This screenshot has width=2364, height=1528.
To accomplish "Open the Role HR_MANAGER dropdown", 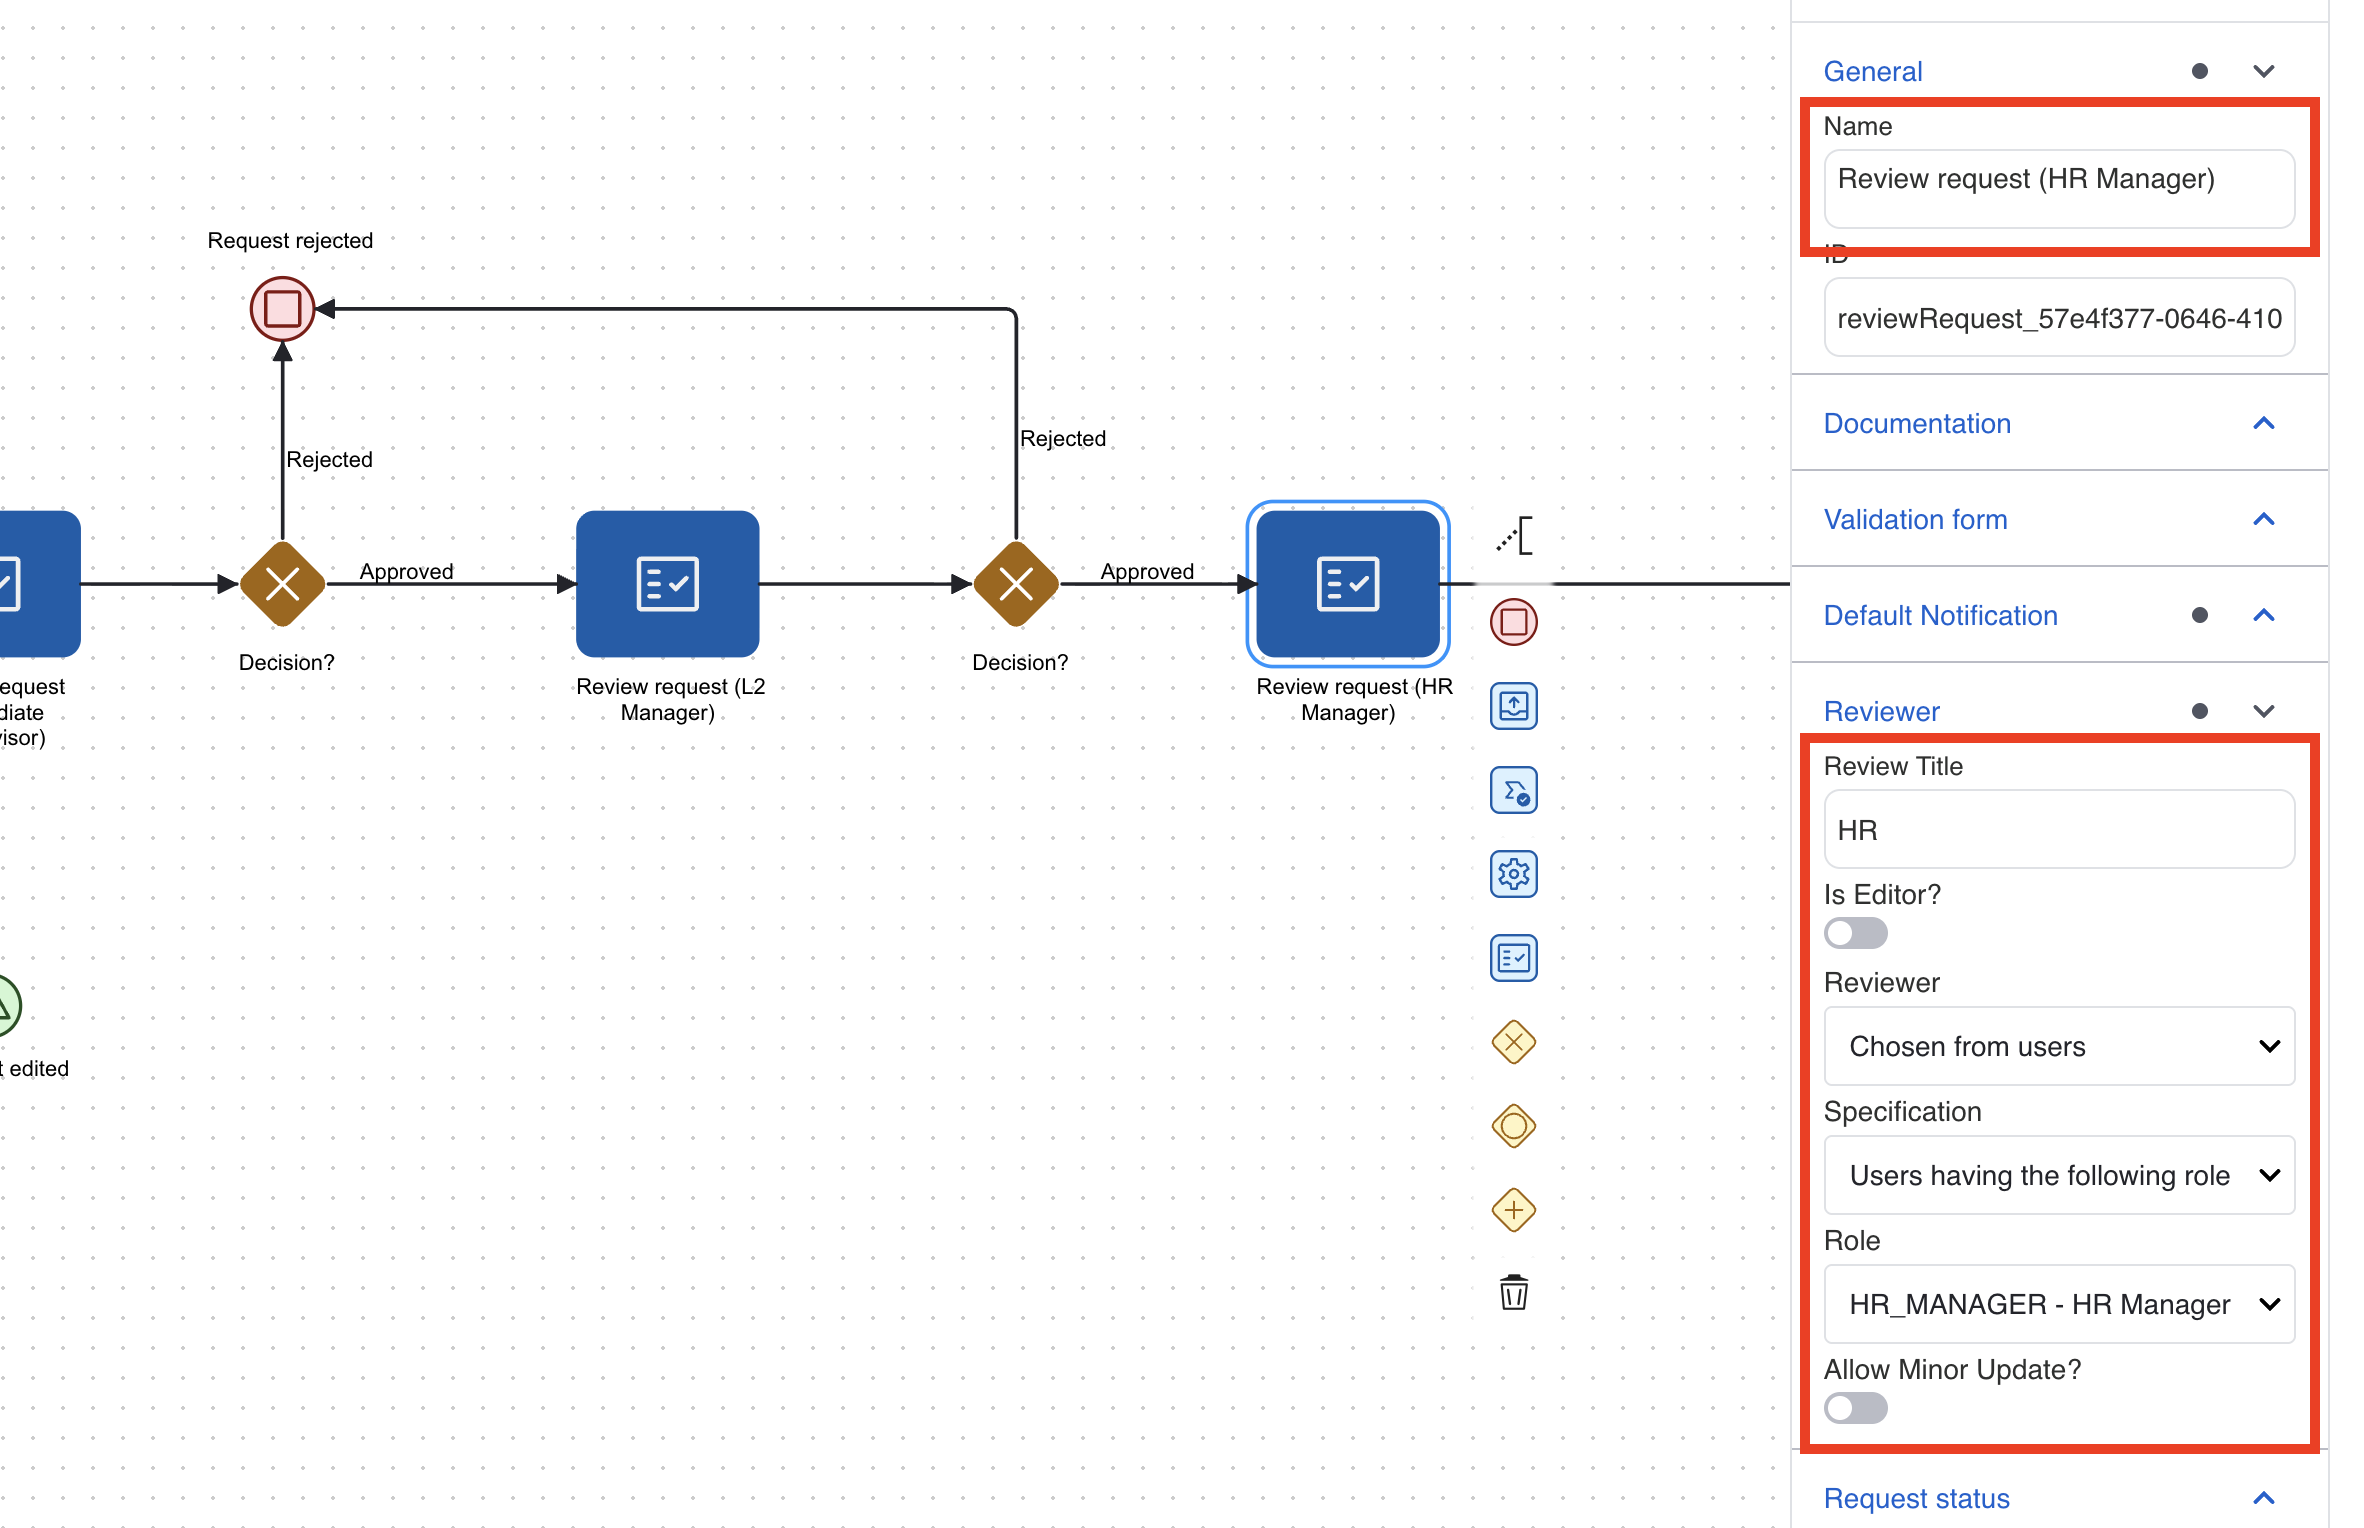I will tap(2059, 1304).
